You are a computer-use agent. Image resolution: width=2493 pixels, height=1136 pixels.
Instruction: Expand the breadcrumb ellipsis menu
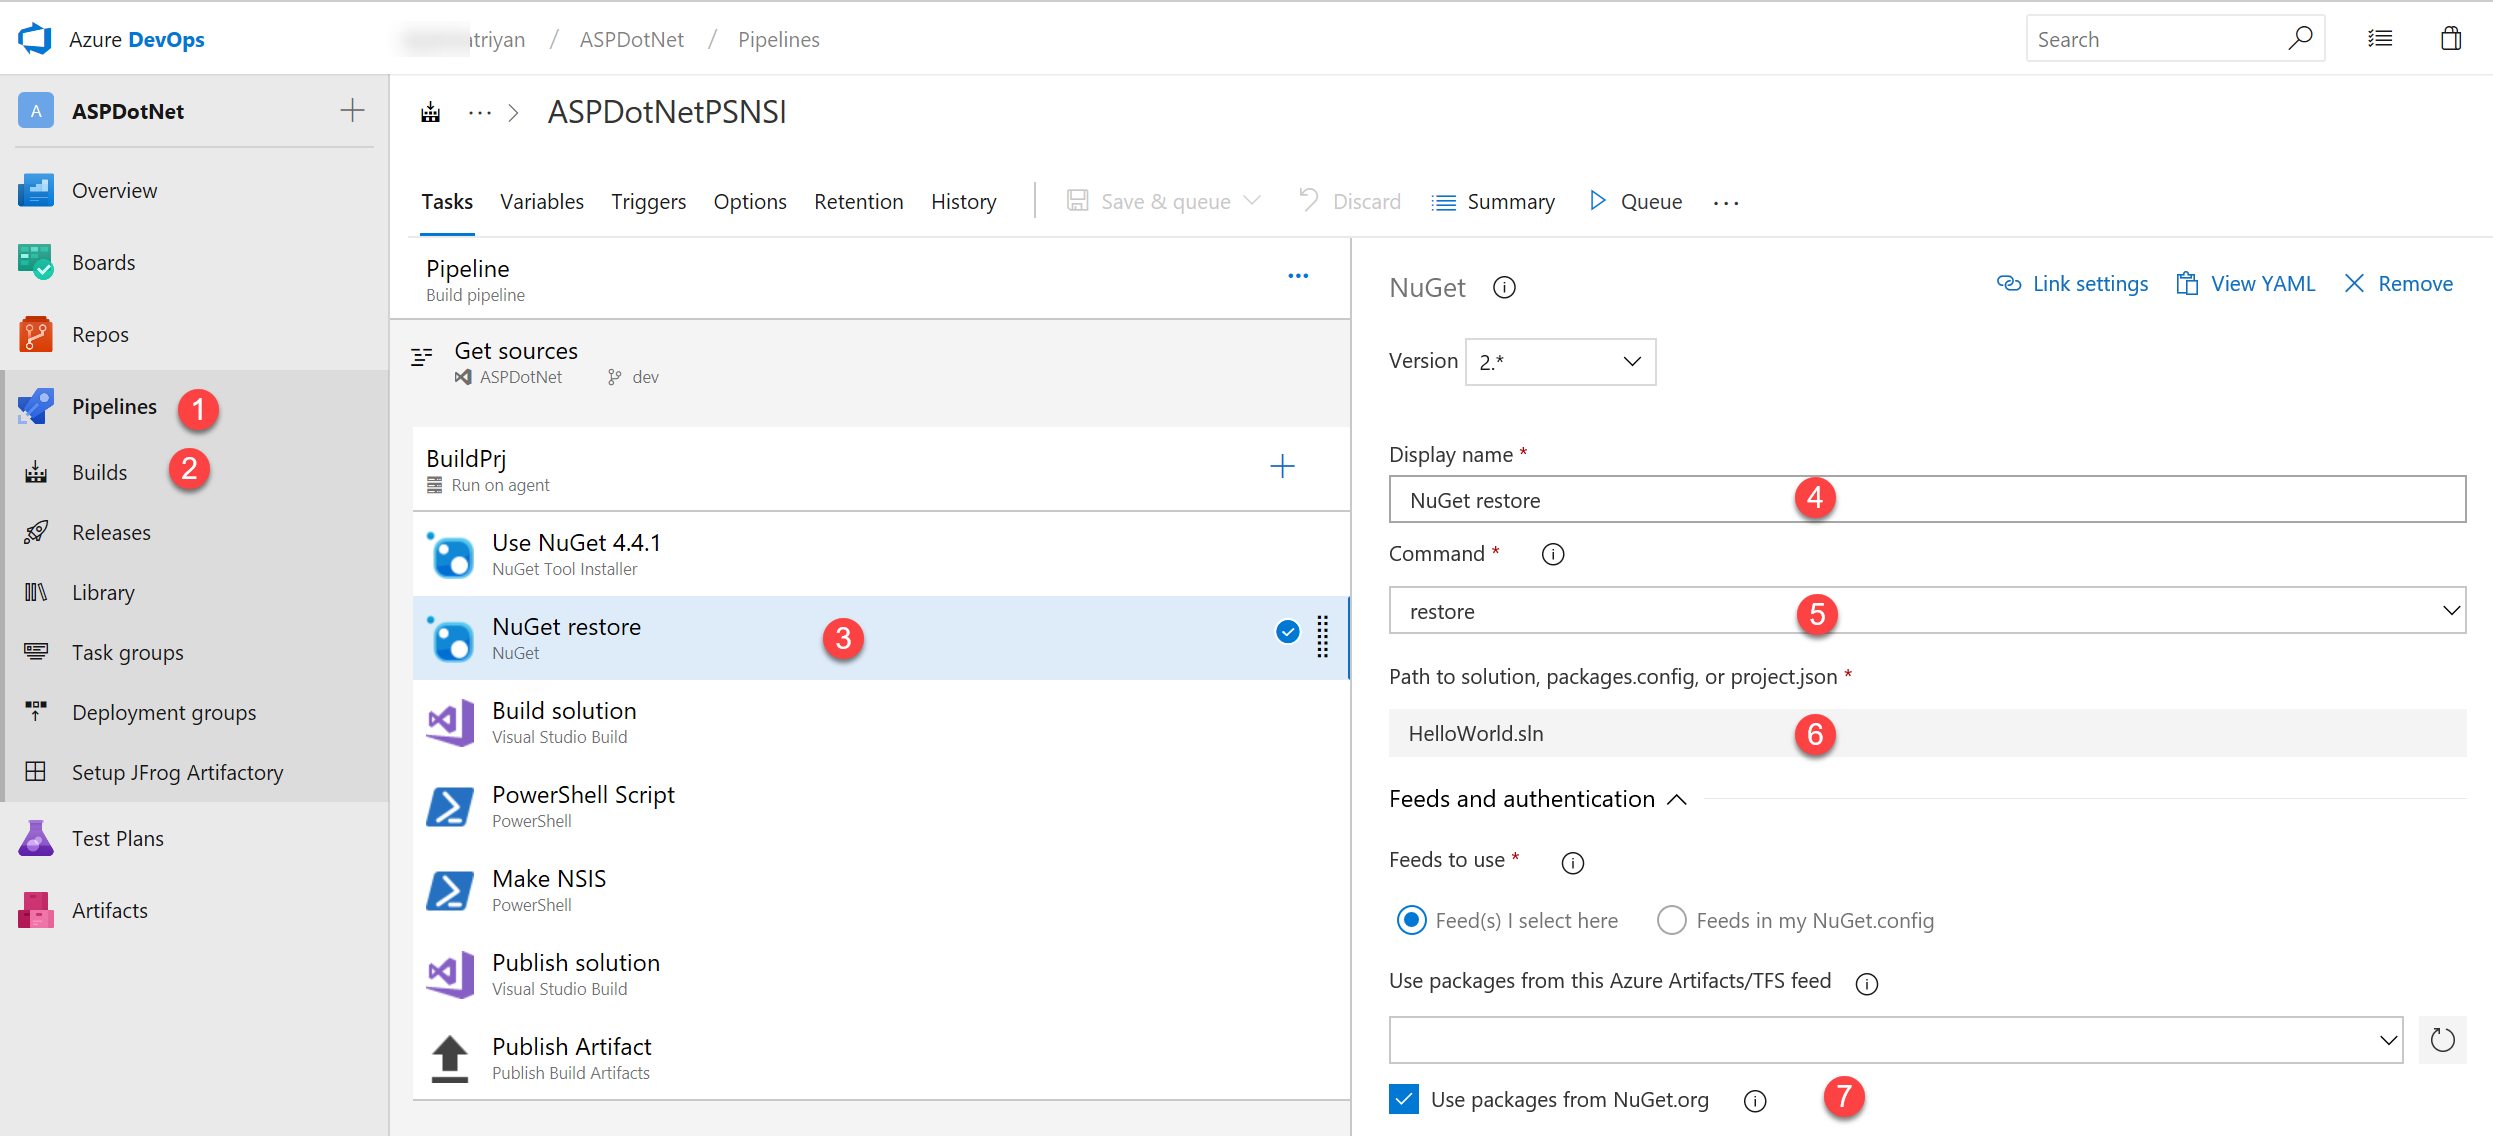click(480, 113)
